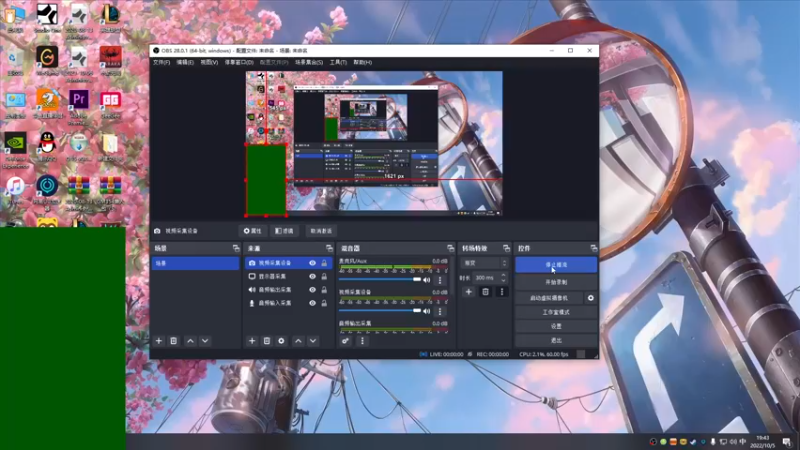This screenshot has height=450, width=800.
Task: Open the transition properties dots menu
Action: pos(502,292)
